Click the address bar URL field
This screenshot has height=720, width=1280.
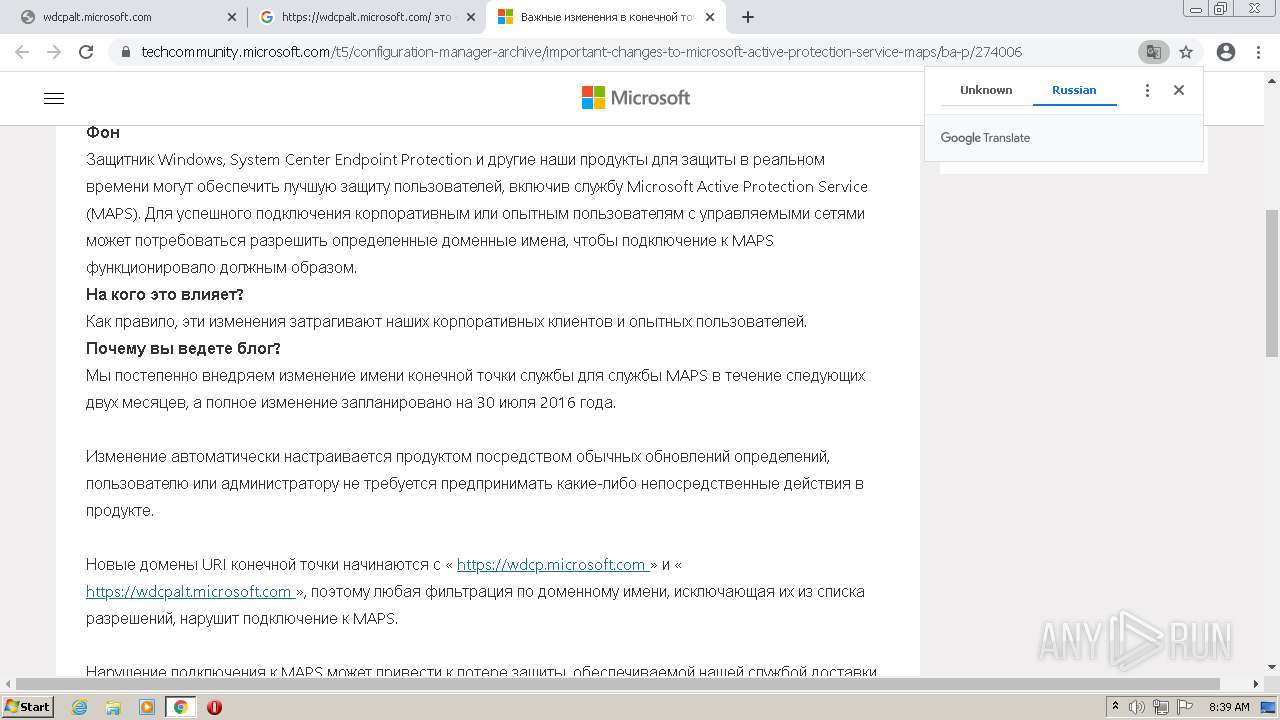630,52
